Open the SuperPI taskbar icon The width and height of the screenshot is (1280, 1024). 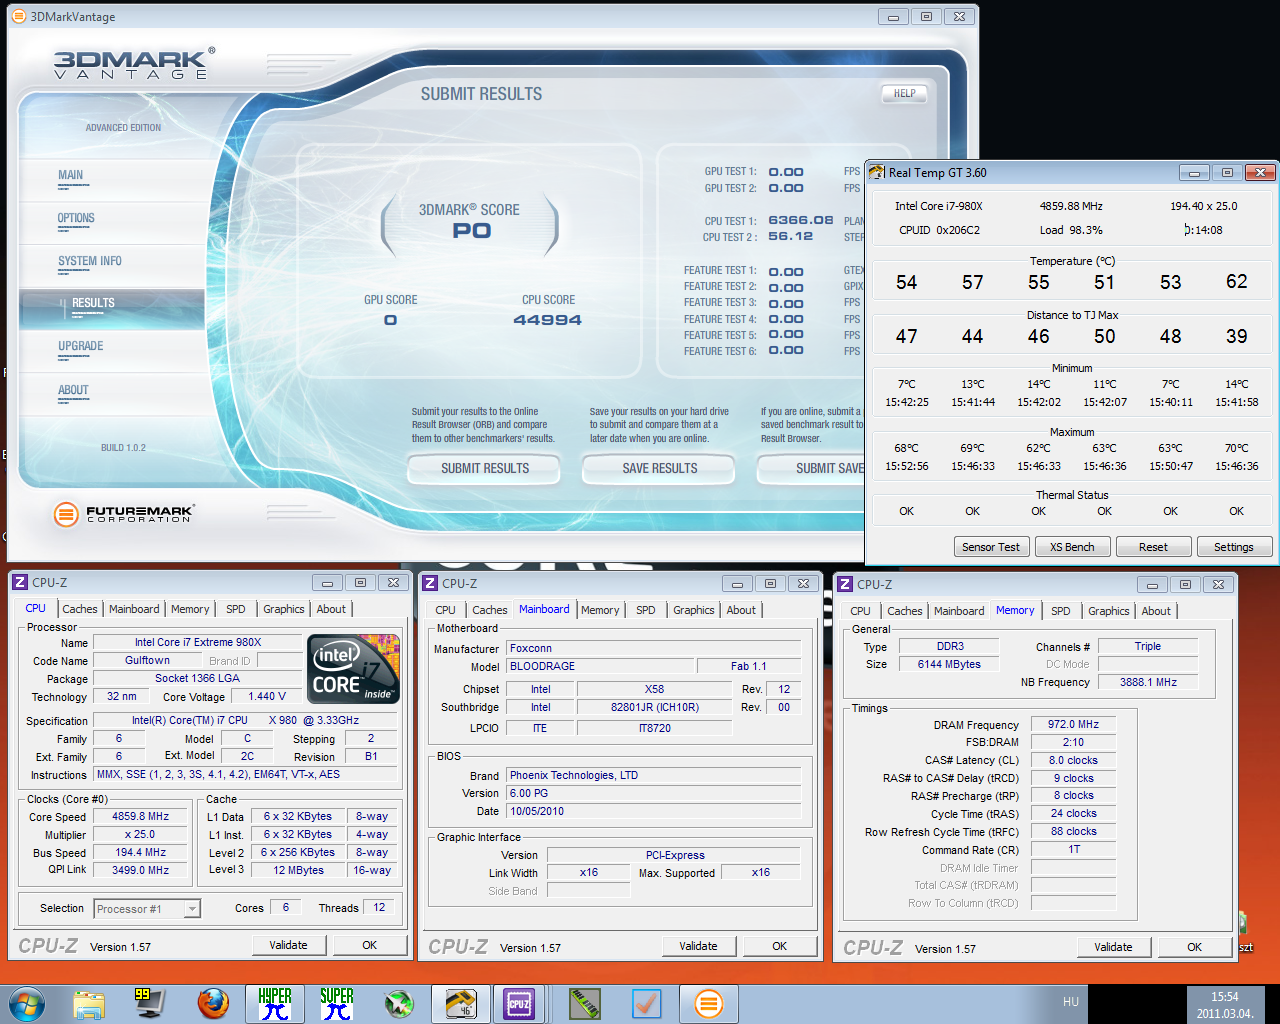[x=336, y=1003]
